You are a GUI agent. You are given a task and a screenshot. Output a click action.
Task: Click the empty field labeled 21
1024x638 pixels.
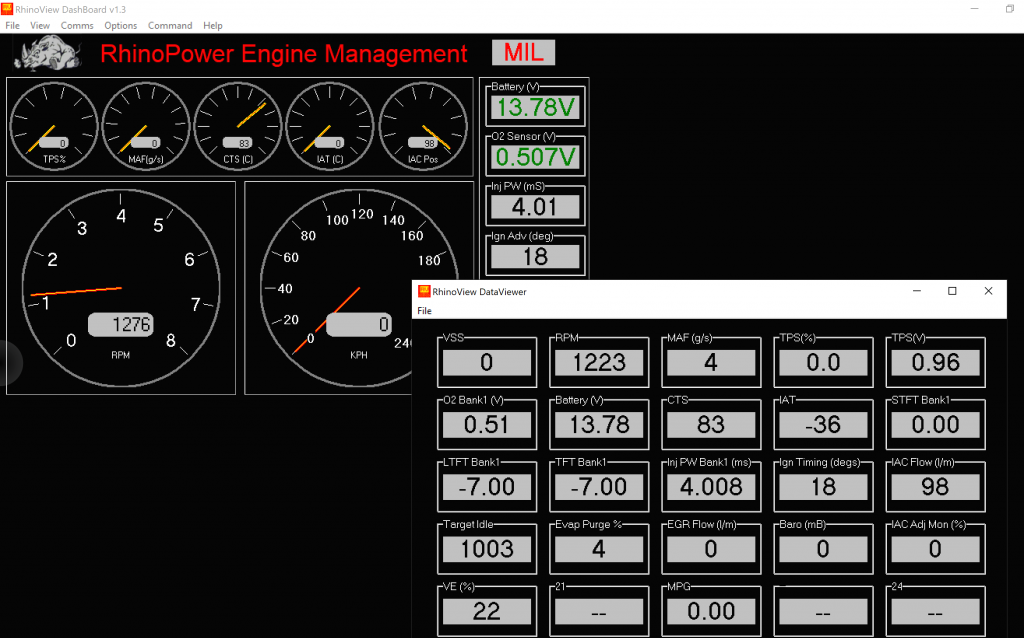tap(599, 611)
